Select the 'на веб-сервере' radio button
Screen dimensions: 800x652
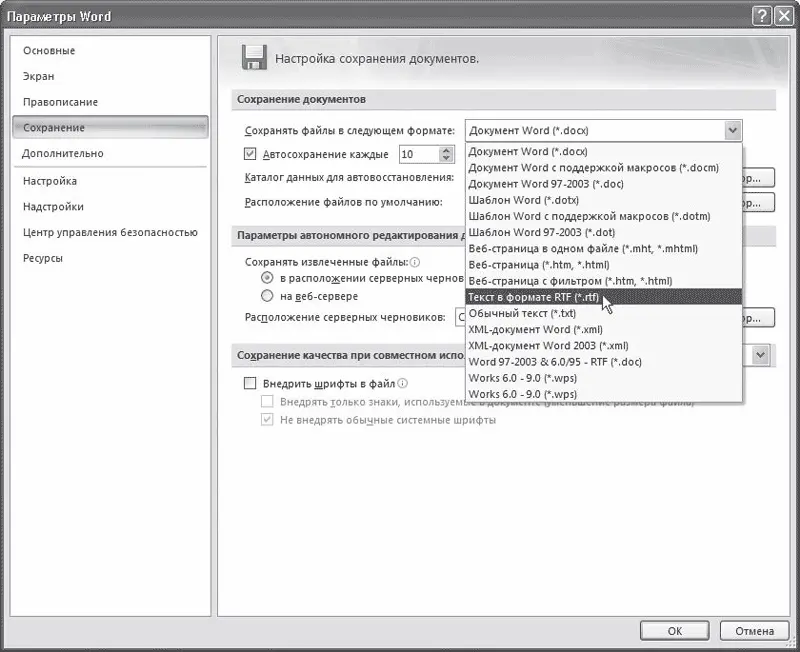click(x=267, y=296)
